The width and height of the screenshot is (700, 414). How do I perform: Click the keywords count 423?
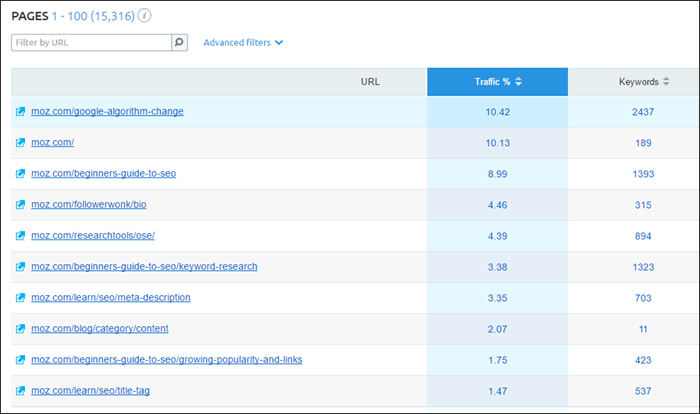[643, 360]
